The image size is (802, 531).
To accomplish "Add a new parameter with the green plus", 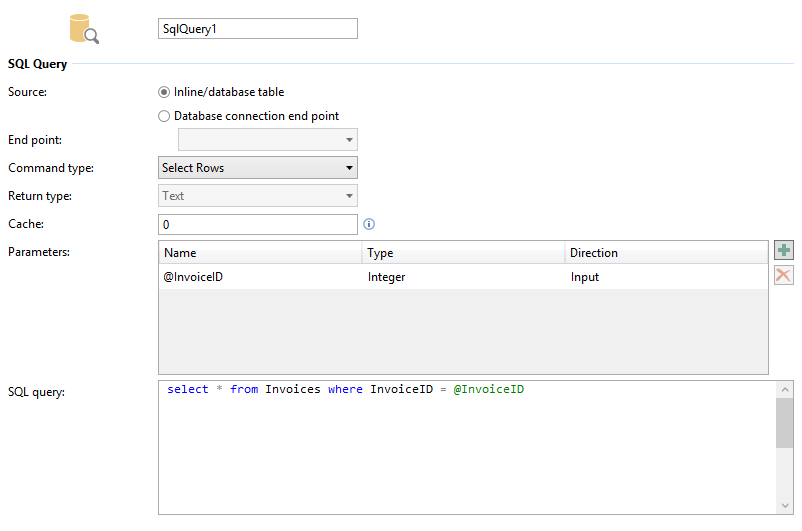I will coord(784,250).
